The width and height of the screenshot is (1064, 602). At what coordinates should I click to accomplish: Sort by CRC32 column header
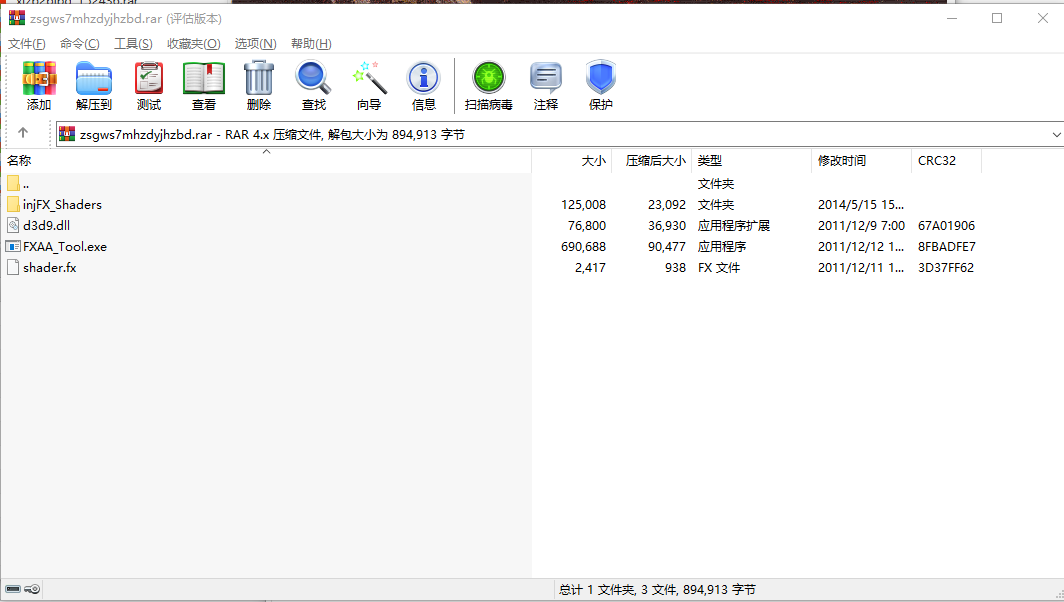[946, 161]
